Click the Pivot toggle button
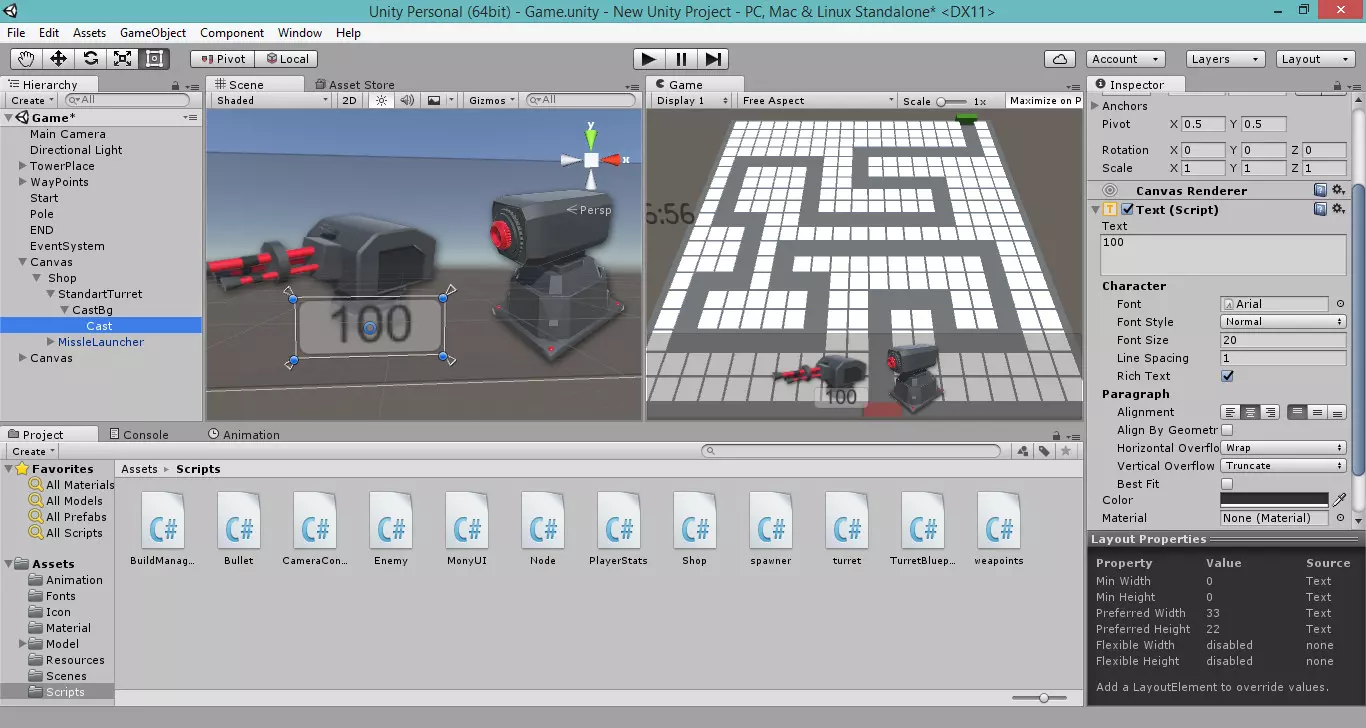1366x728 pixels. pos(222,59)
